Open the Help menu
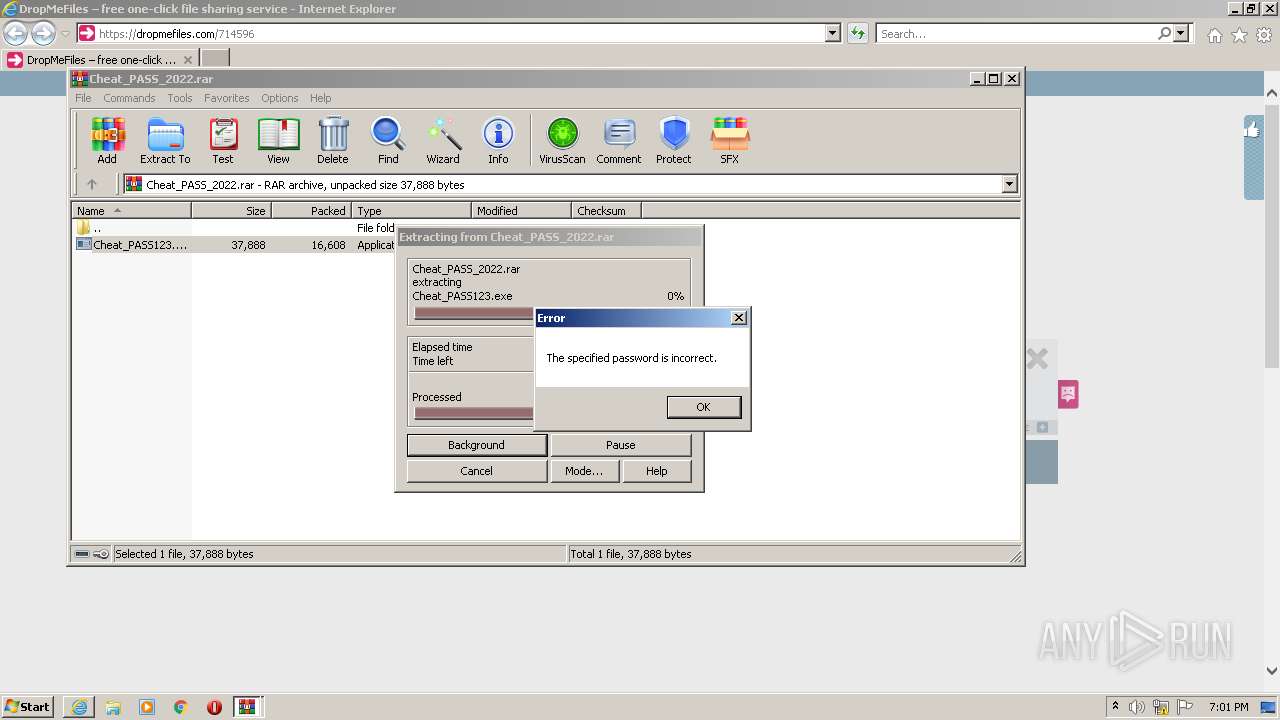The height and width of the screenshot is (720, 1280). click(320, 98)
